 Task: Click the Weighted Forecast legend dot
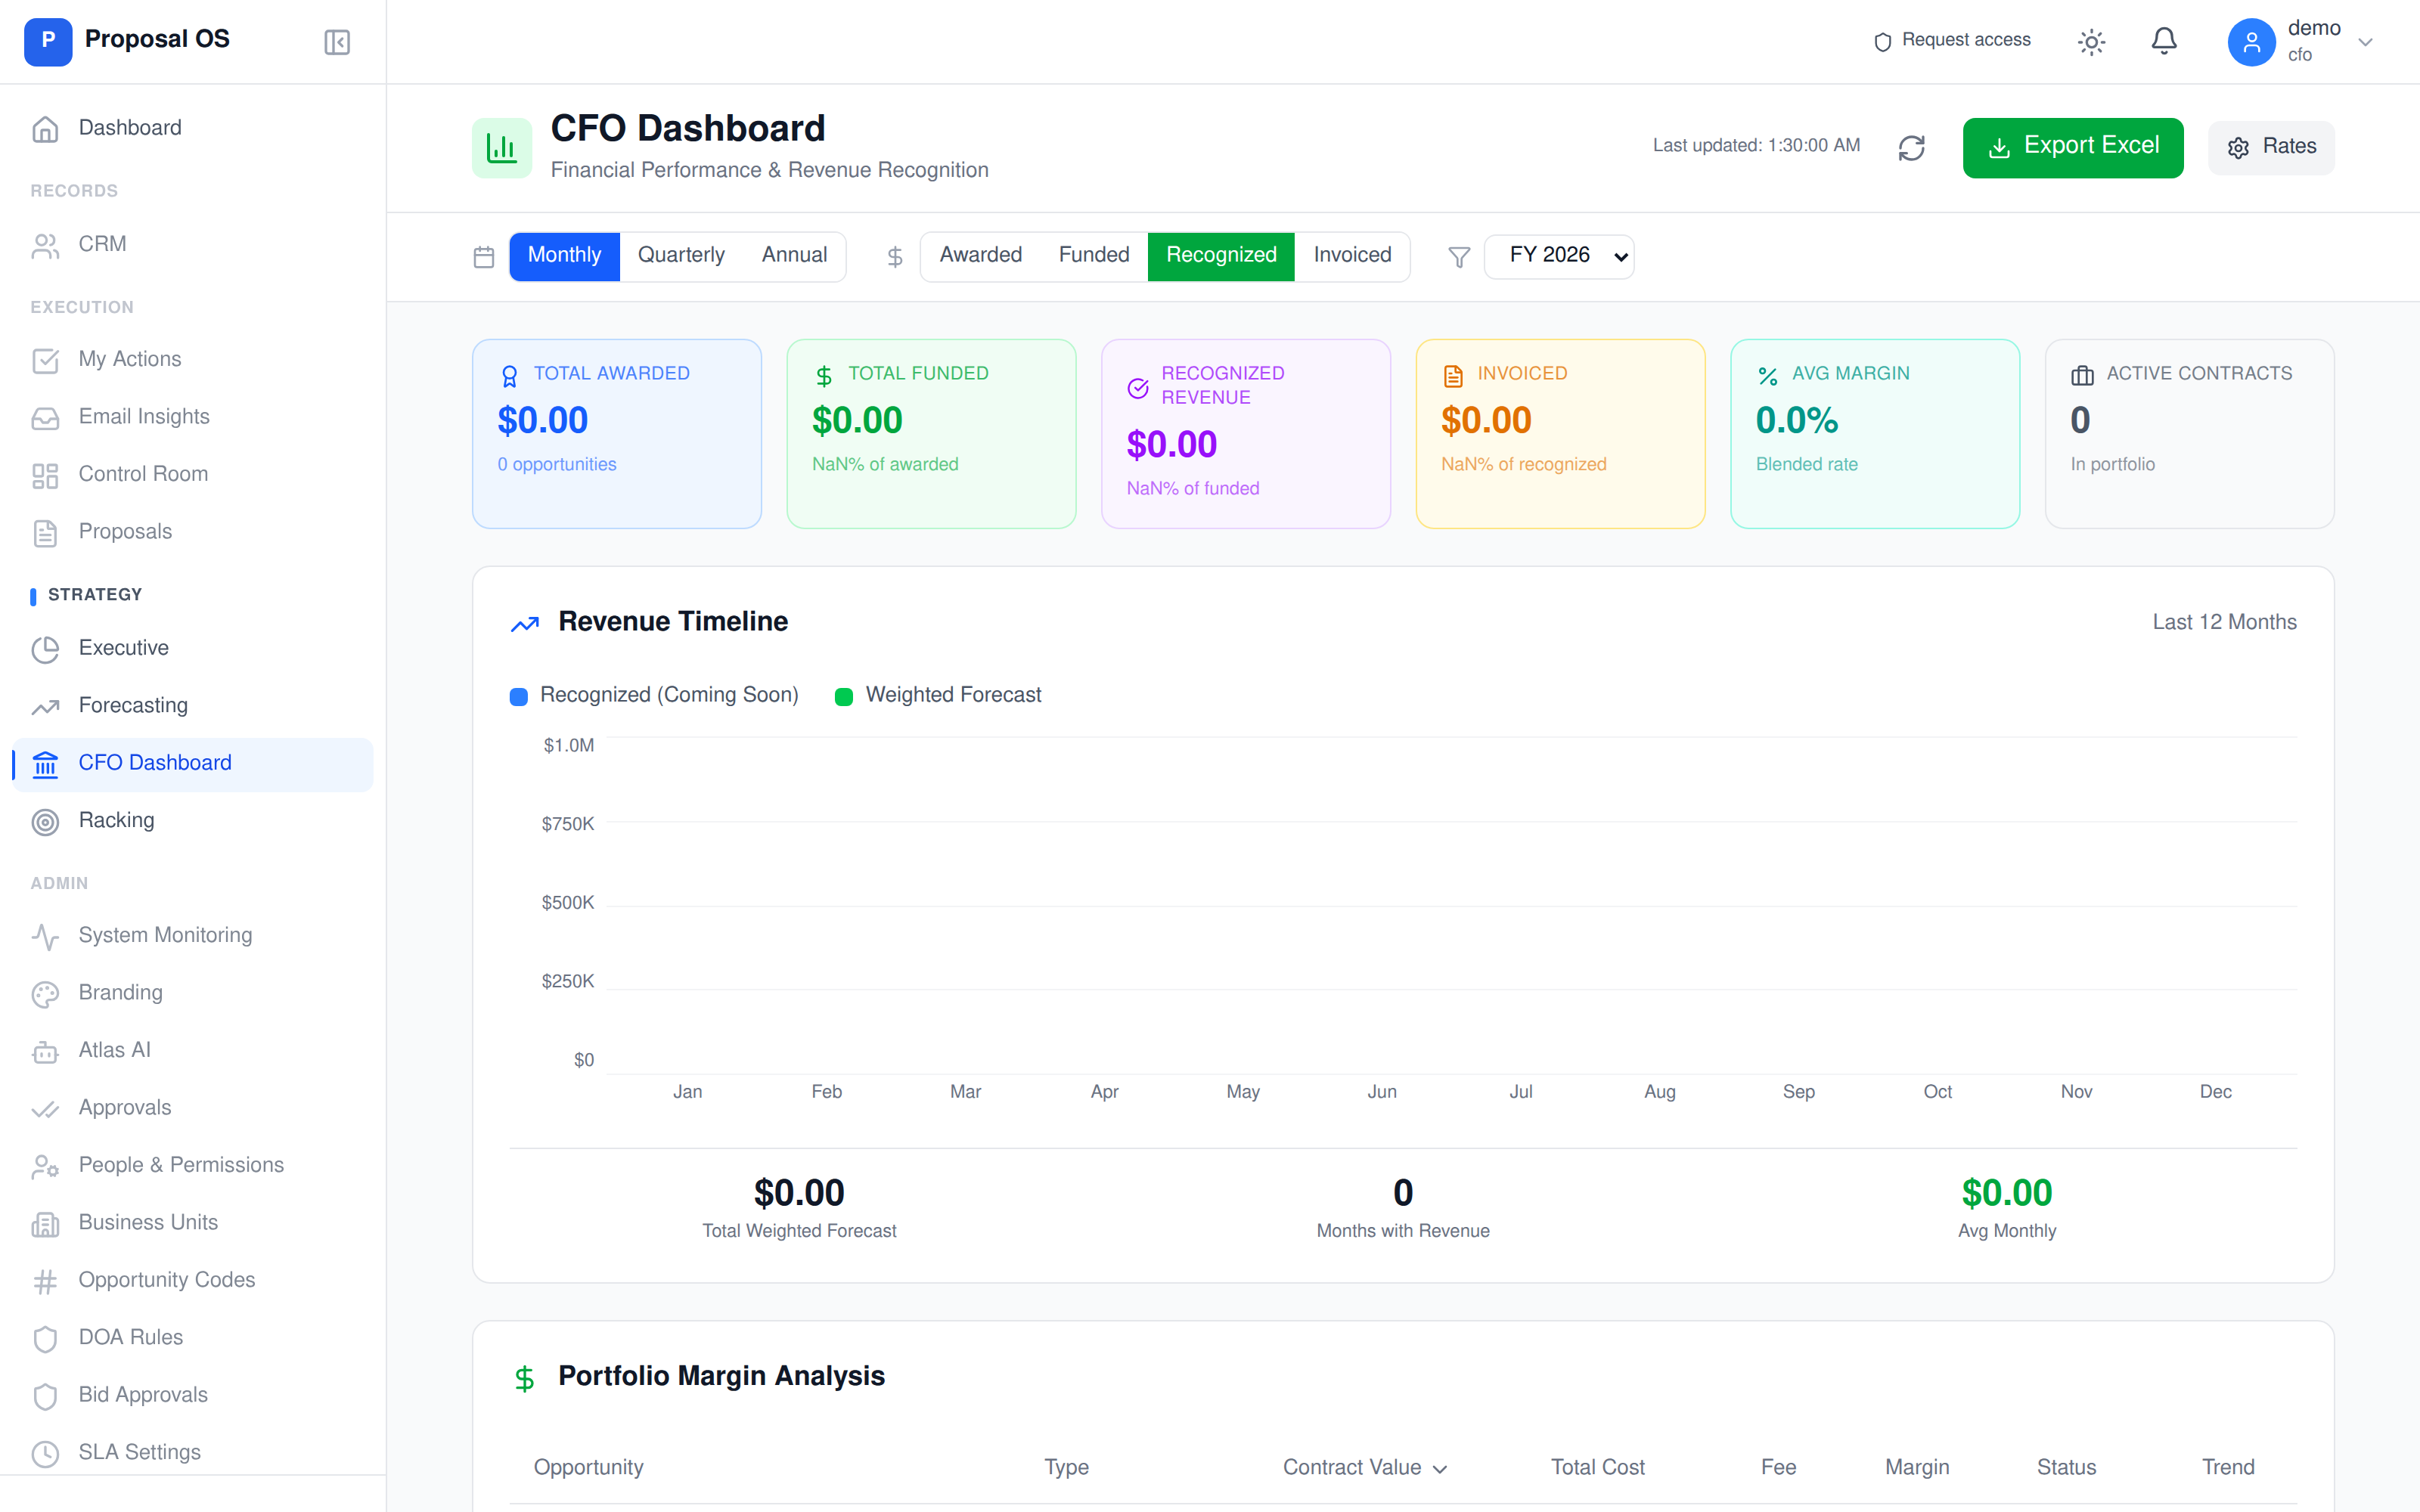pyautogui.click(x=845, y=695)
